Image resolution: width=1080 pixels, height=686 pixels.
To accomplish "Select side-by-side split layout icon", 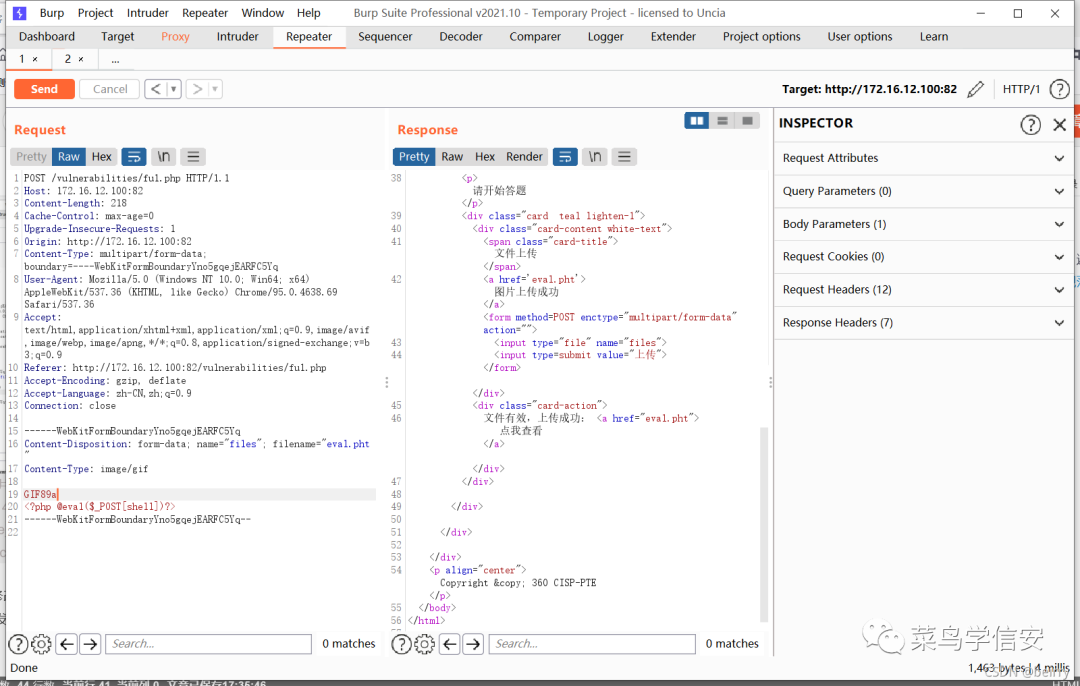I will pyautogui.click(x=697, y=121).
